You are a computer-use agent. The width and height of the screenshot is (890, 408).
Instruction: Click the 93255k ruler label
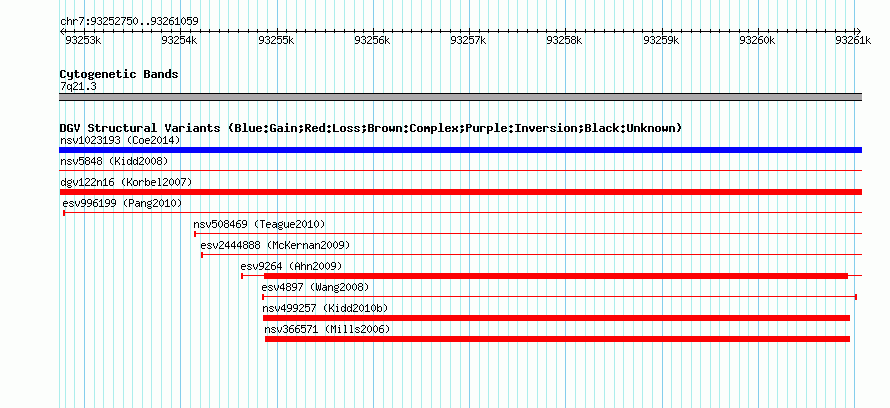tap(276, 40)
